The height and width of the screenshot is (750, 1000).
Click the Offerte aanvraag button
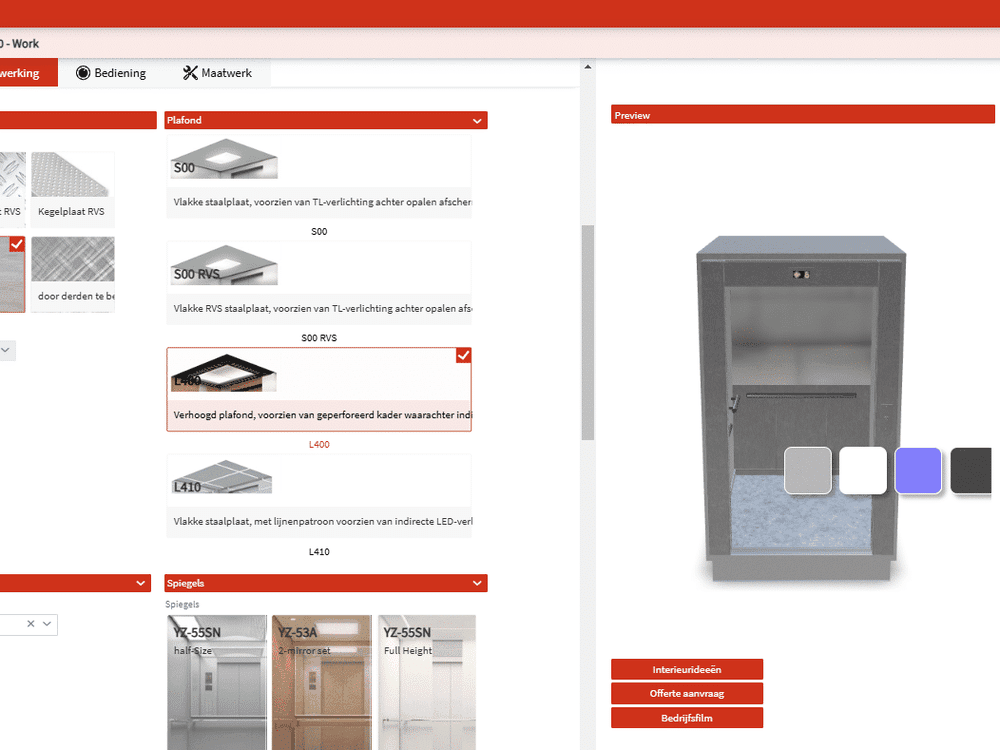tap(687, 693)
